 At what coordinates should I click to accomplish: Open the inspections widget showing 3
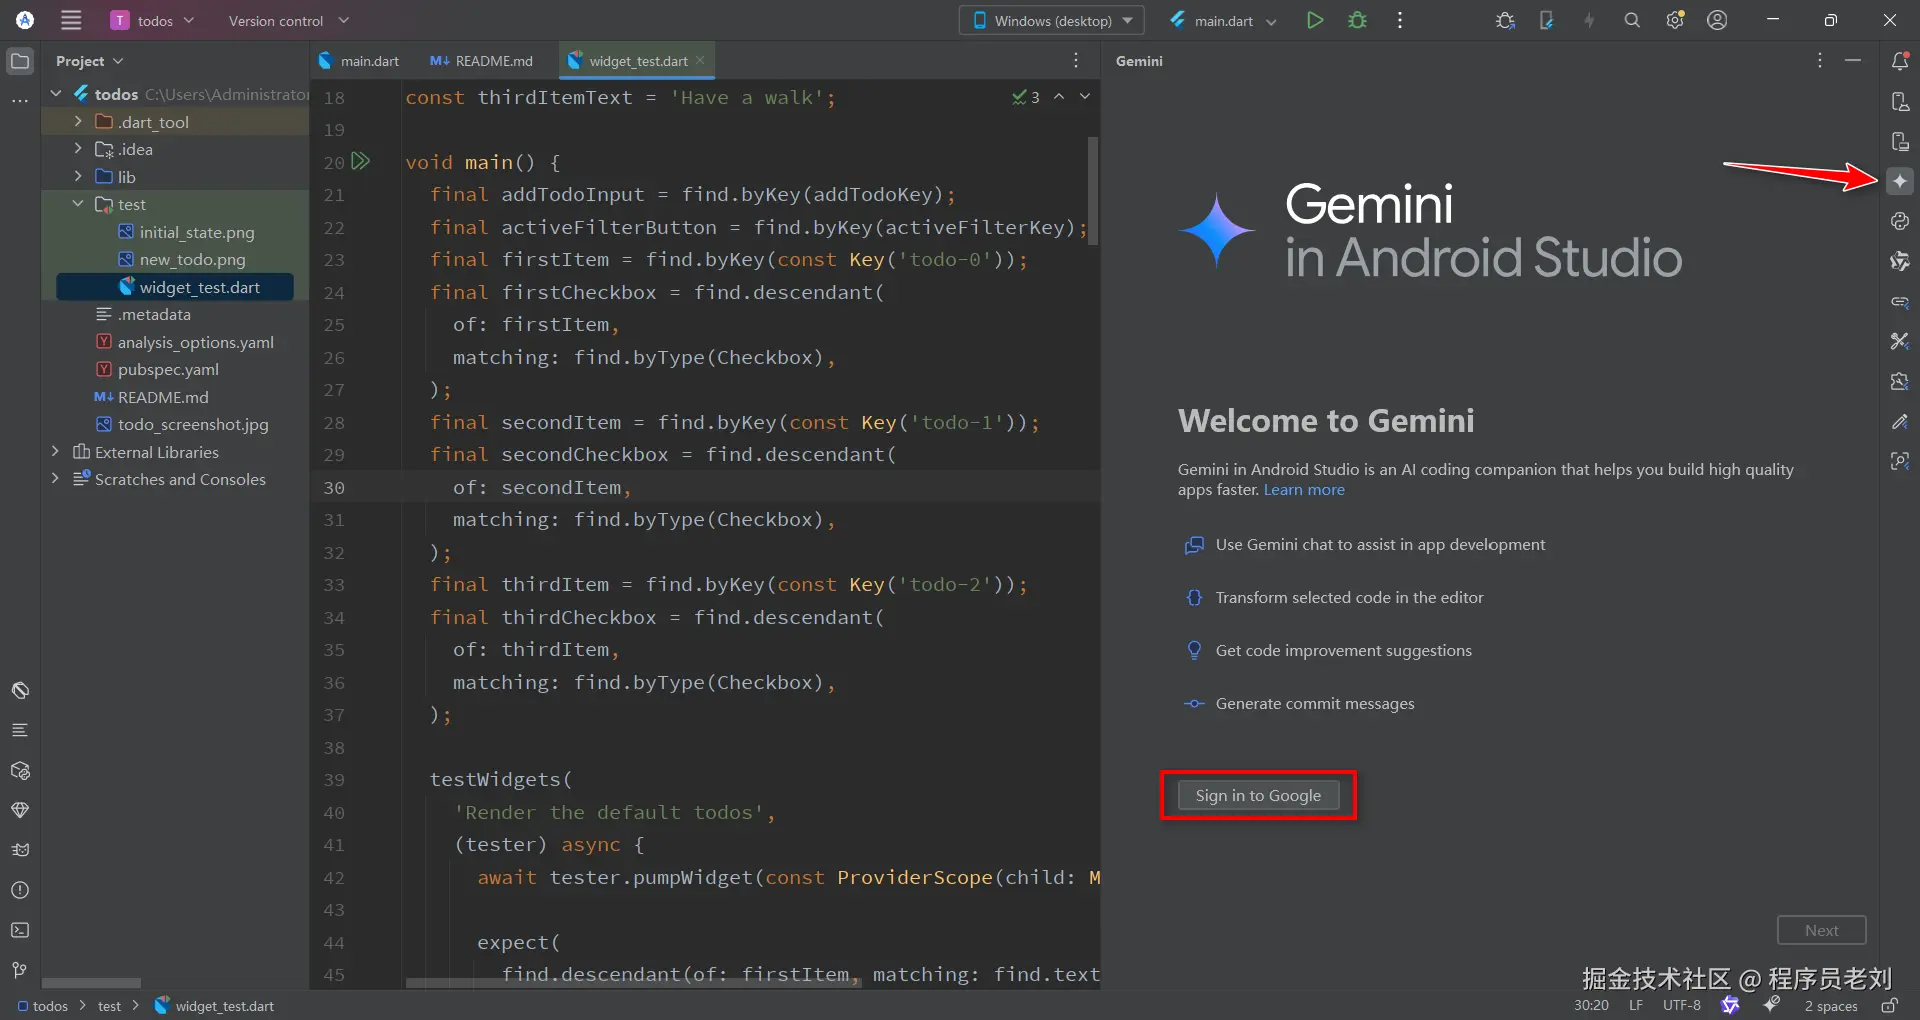pyautogui.click(x=1026, y=97)
